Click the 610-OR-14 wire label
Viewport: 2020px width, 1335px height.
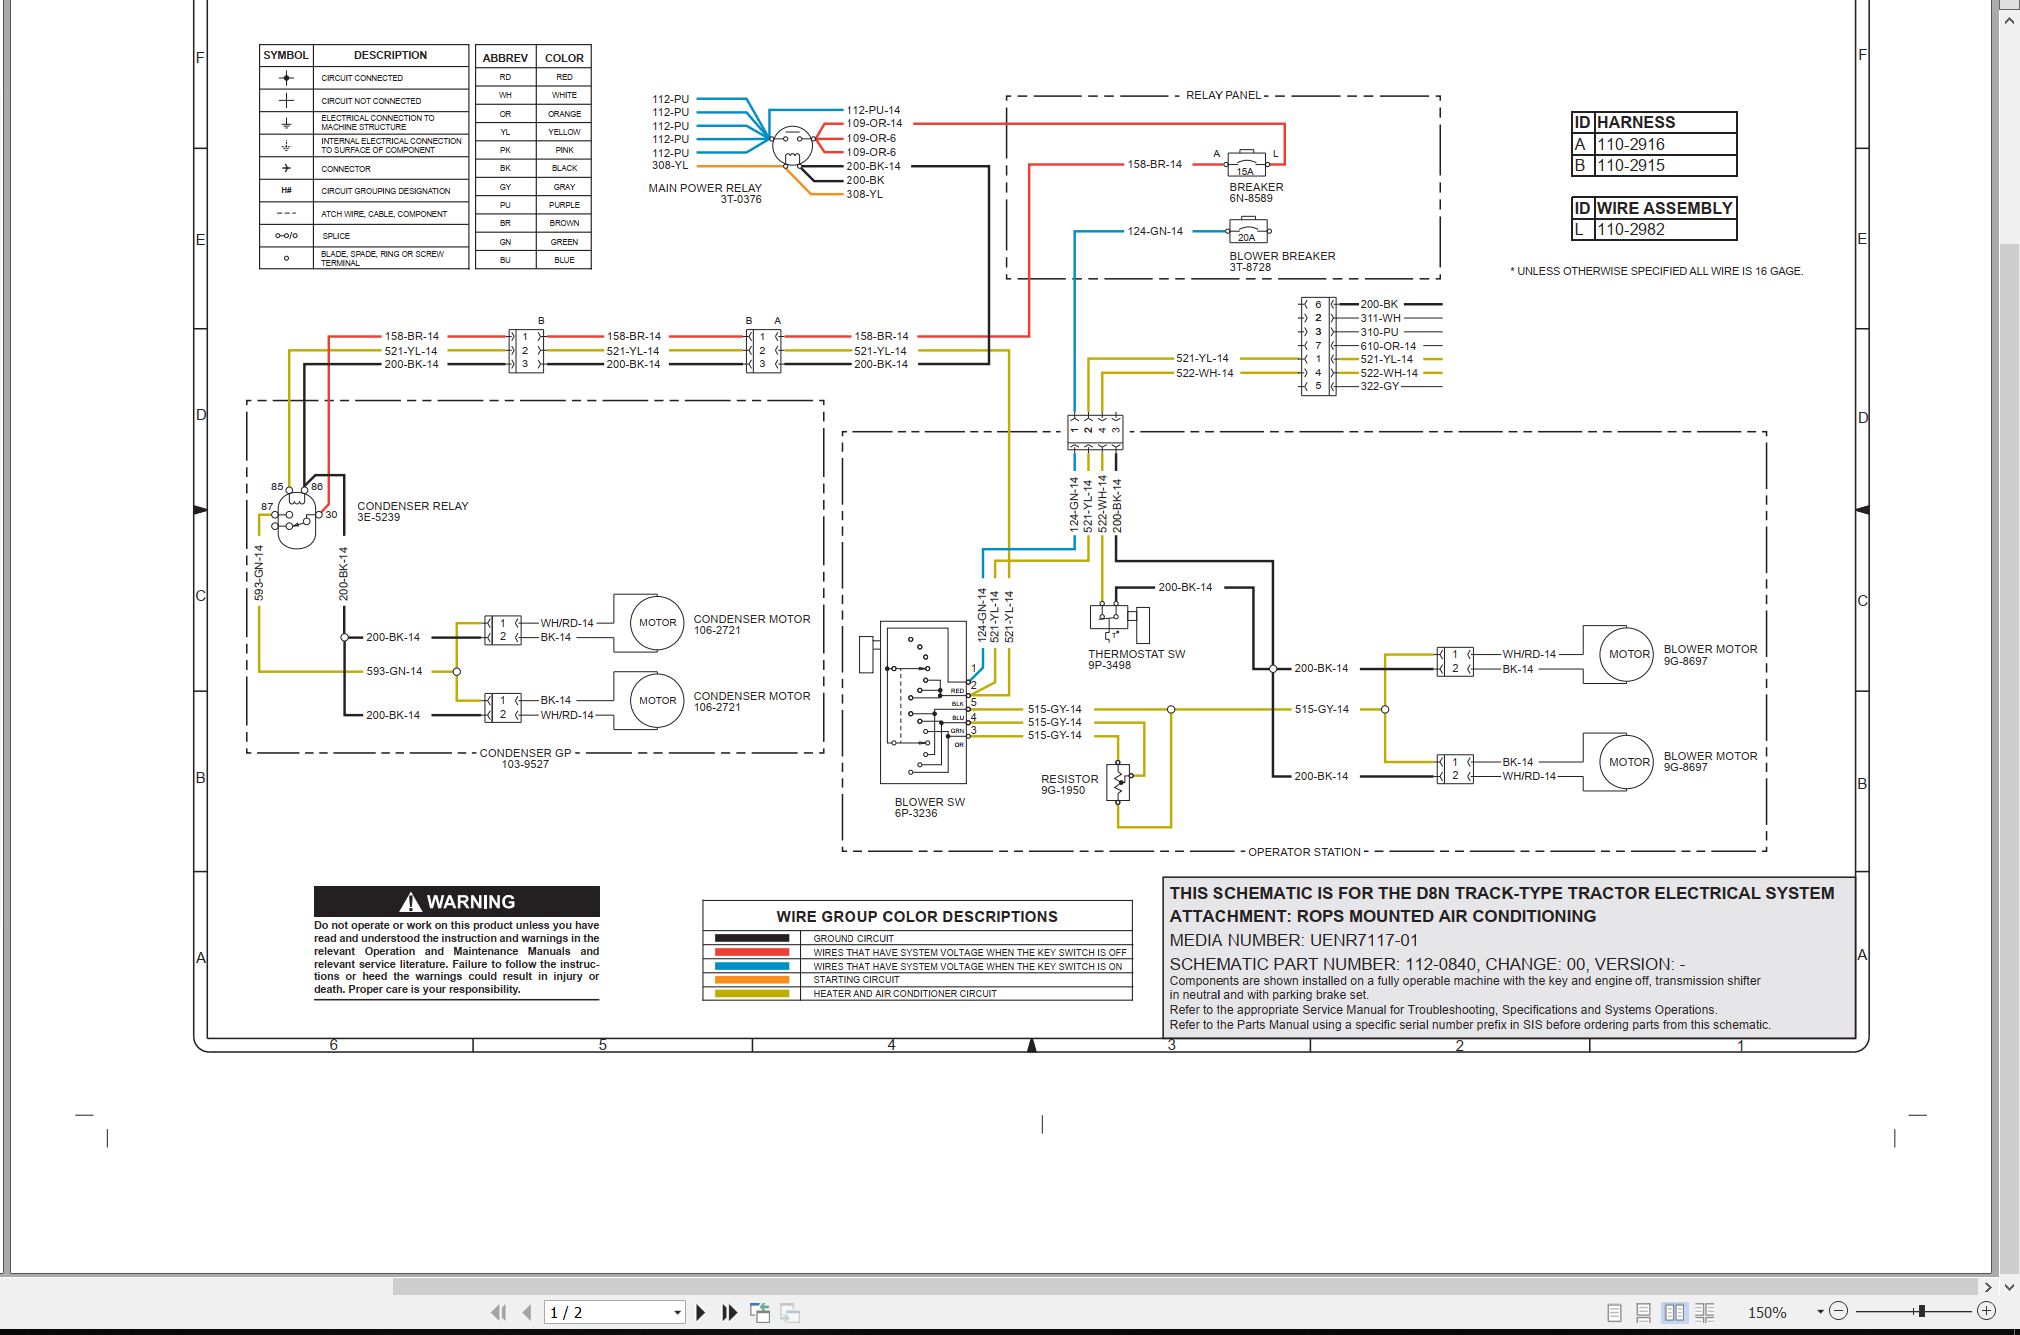1388,346
